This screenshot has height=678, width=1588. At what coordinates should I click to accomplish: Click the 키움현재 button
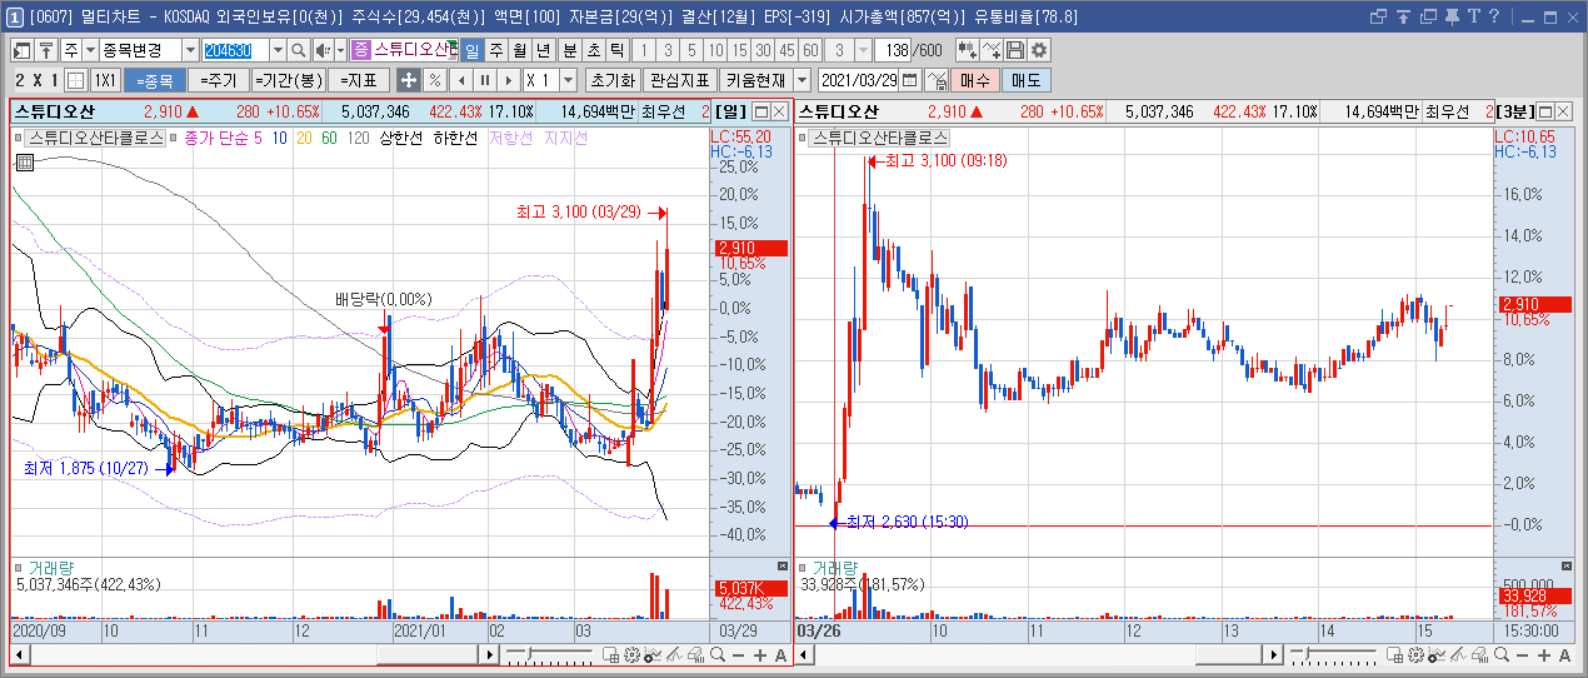(x=756, y=80)
